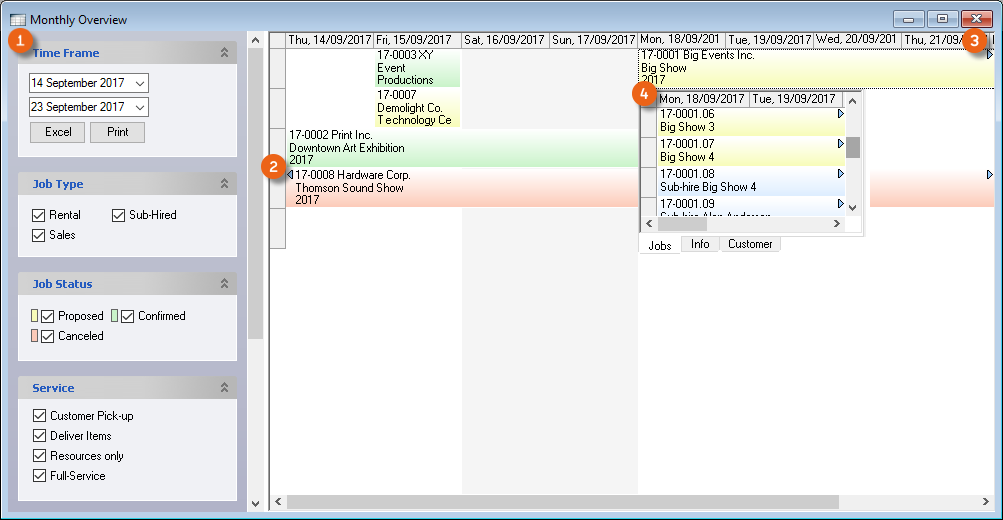Click arrow on Big Show 4 row
Viewport: 1003px width, 520px height.
click(841, 144)
